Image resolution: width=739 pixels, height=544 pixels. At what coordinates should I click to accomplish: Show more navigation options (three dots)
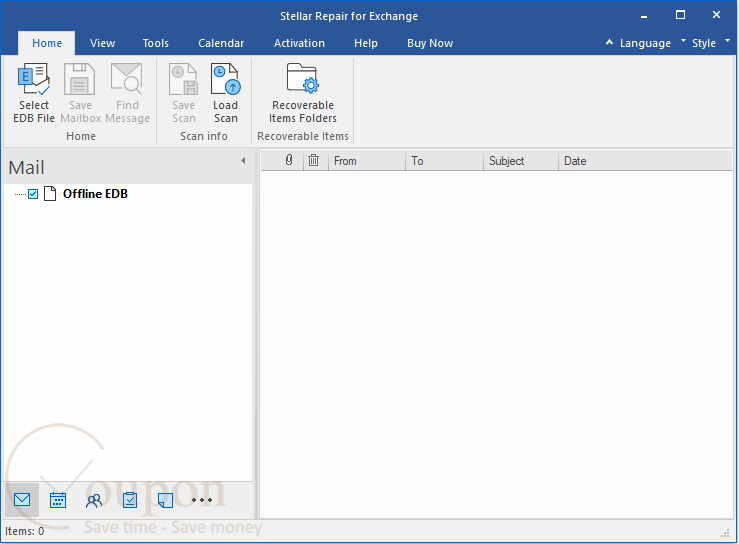(x=202, y=500)
